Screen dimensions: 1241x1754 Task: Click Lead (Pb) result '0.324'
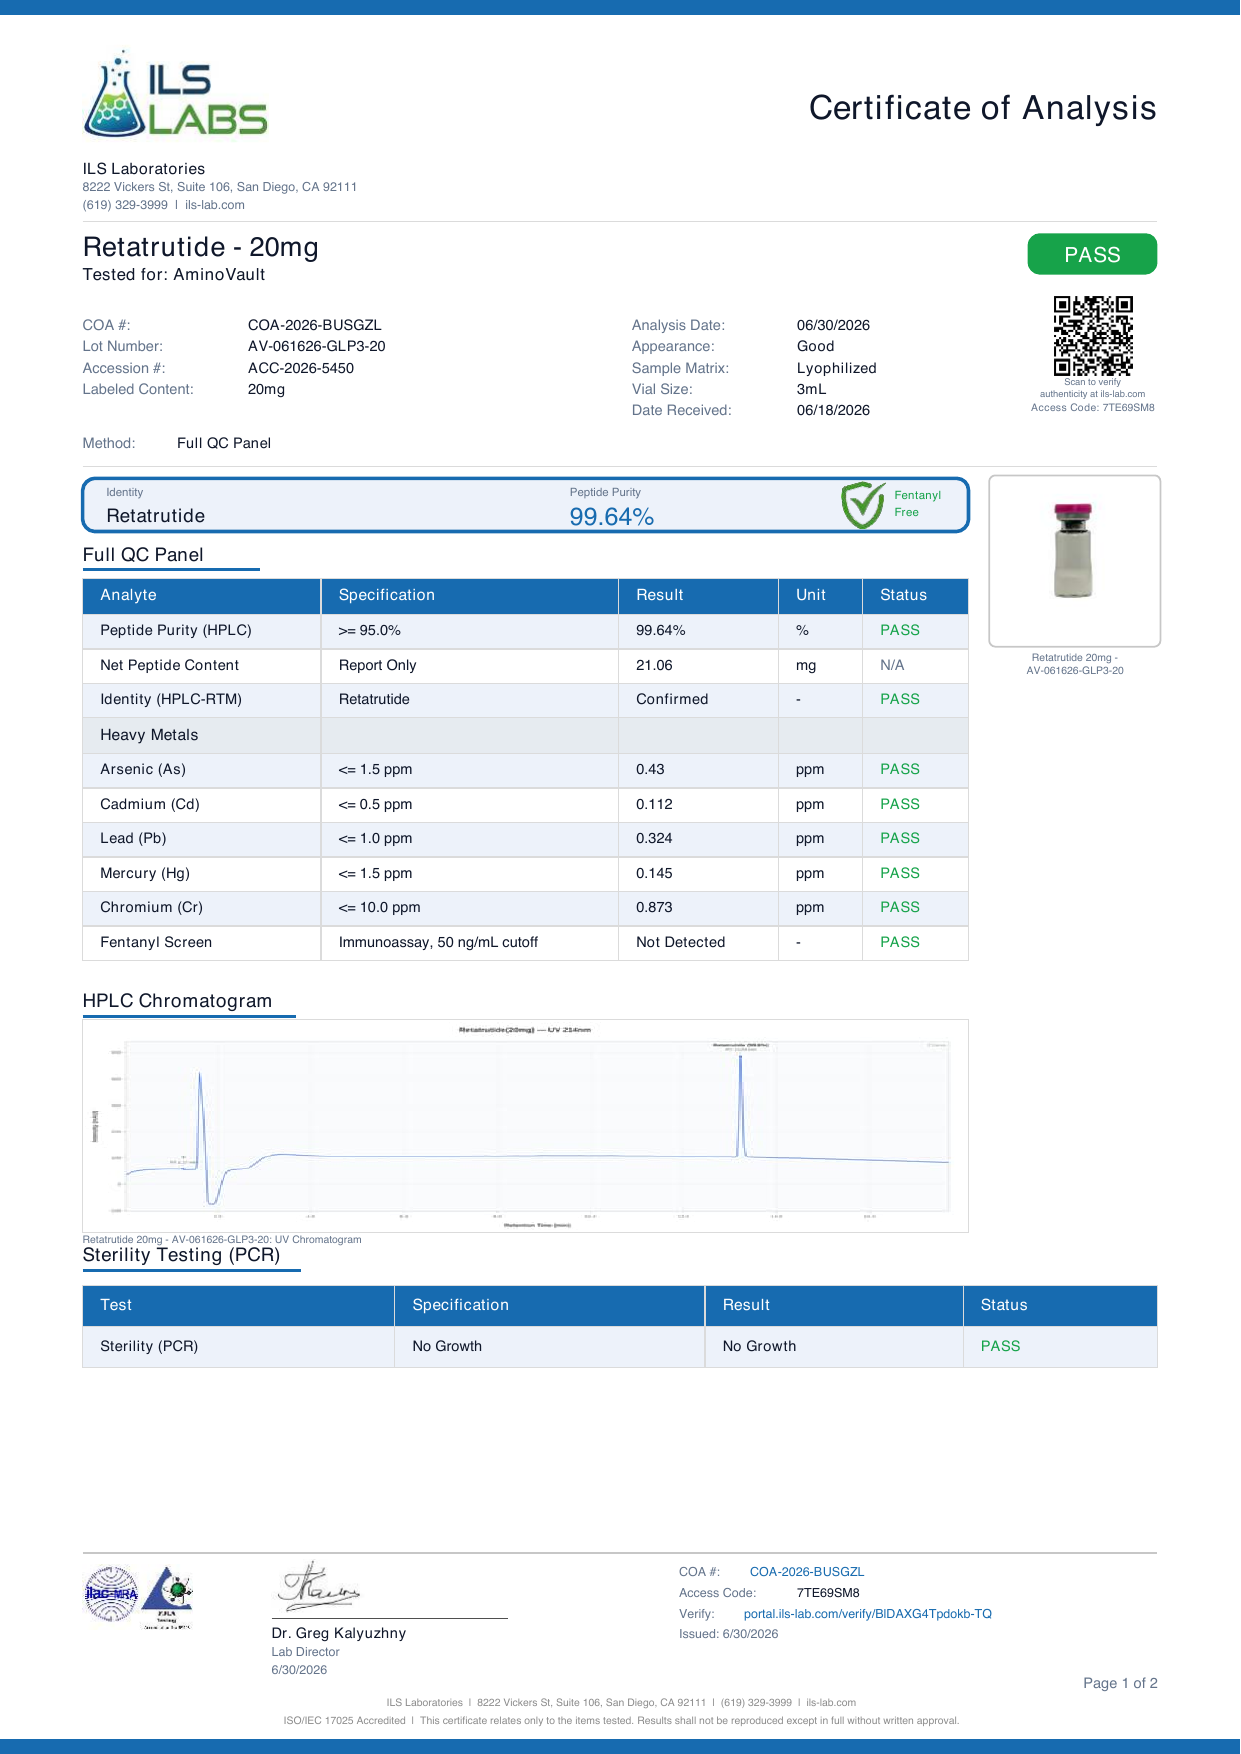[x=654, y=838]
